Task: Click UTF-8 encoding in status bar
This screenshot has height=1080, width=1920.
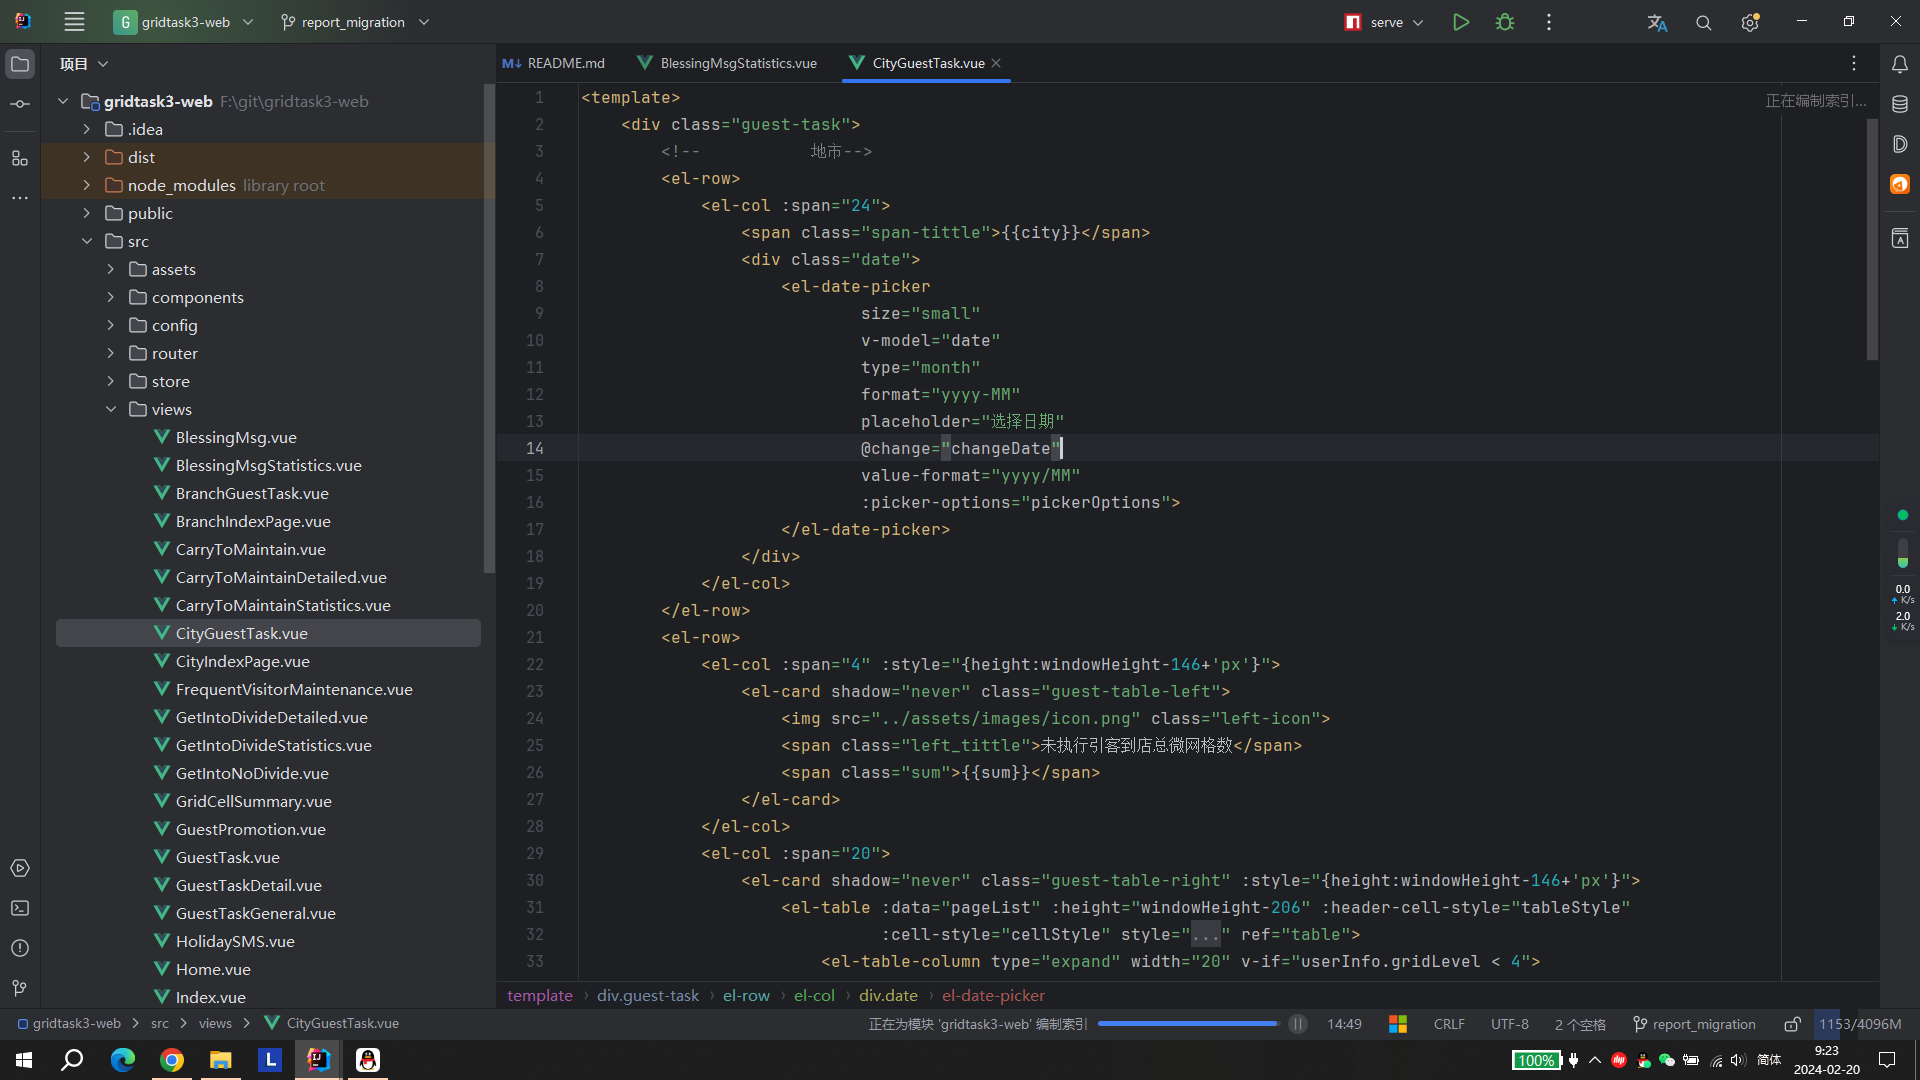Action: (x=1510, y=1025)
